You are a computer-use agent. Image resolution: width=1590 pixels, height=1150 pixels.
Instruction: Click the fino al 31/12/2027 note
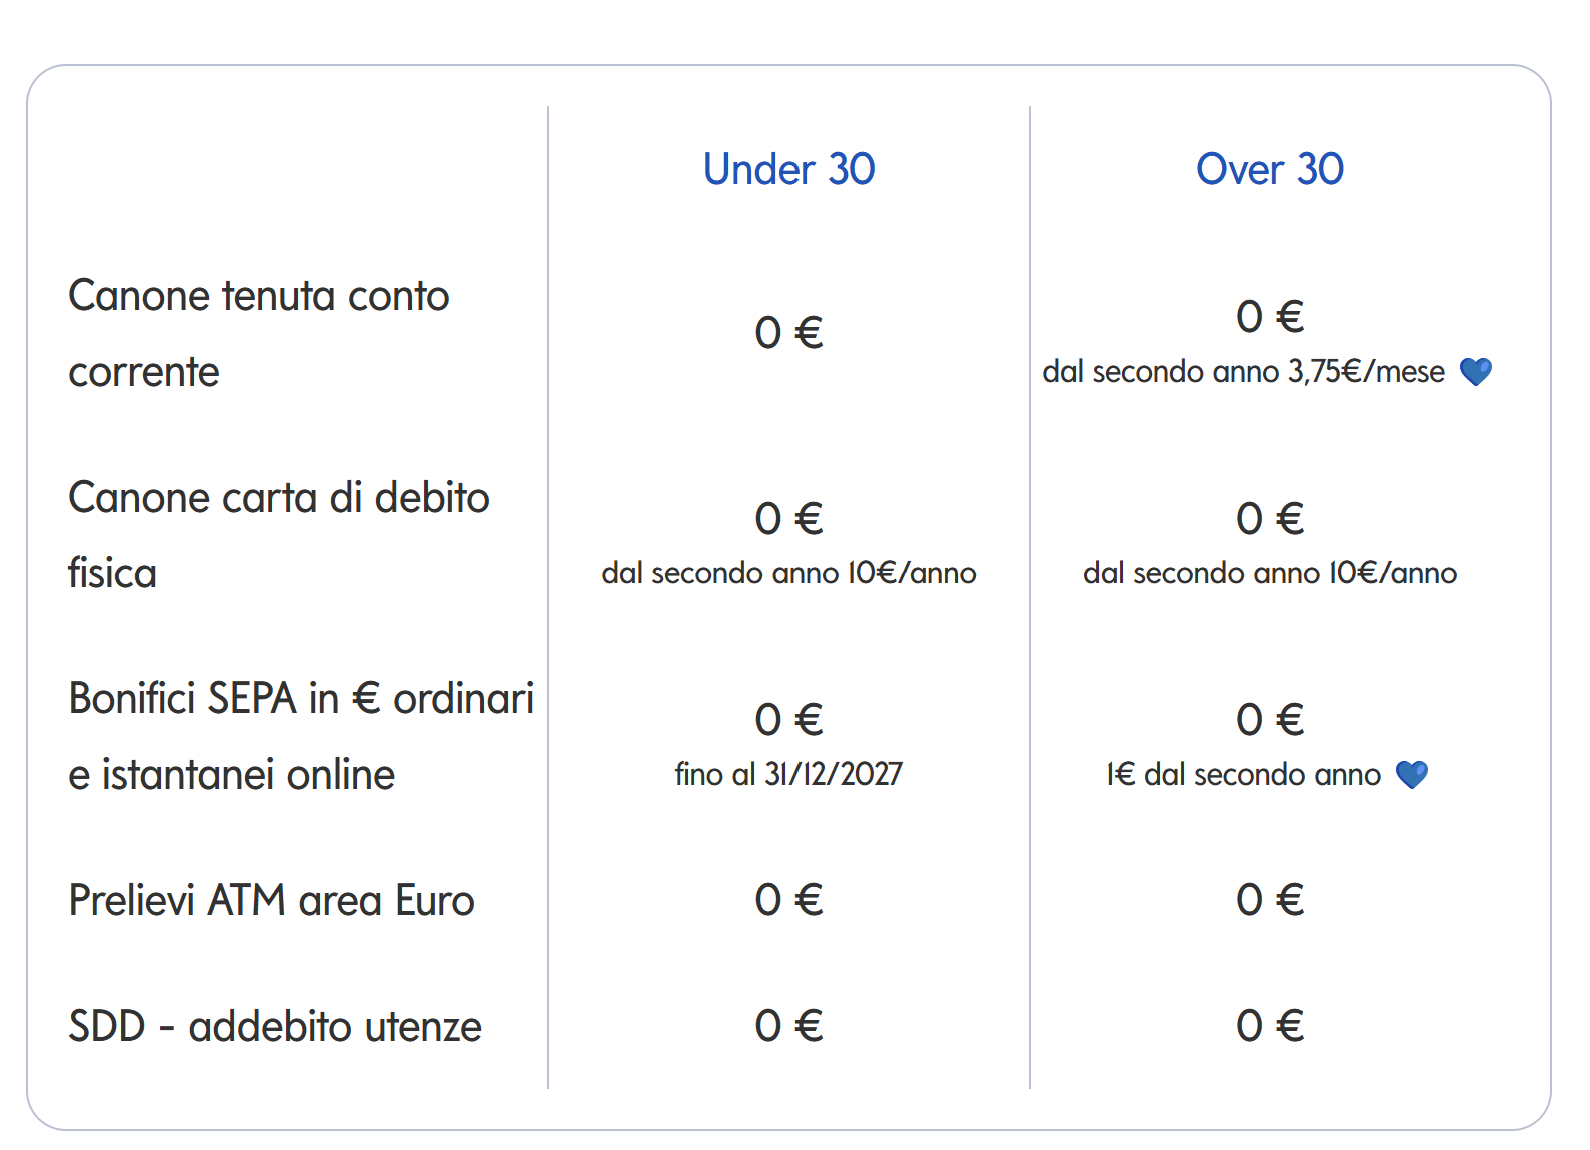(789, 774)
